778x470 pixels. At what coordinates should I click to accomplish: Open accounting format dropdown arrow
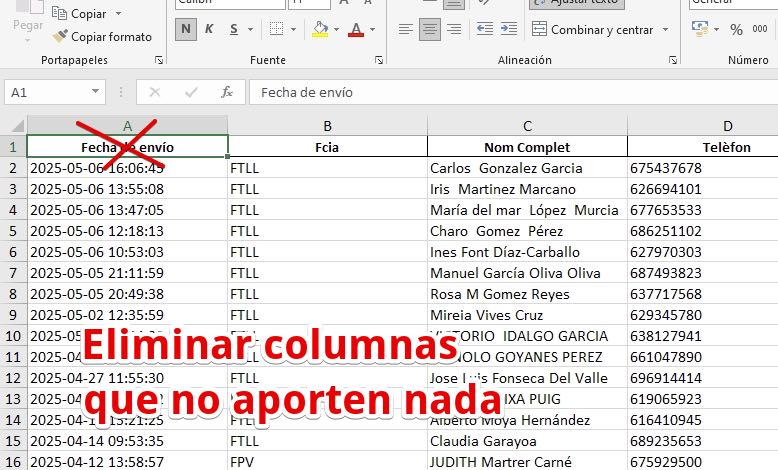tap(716, 30)
